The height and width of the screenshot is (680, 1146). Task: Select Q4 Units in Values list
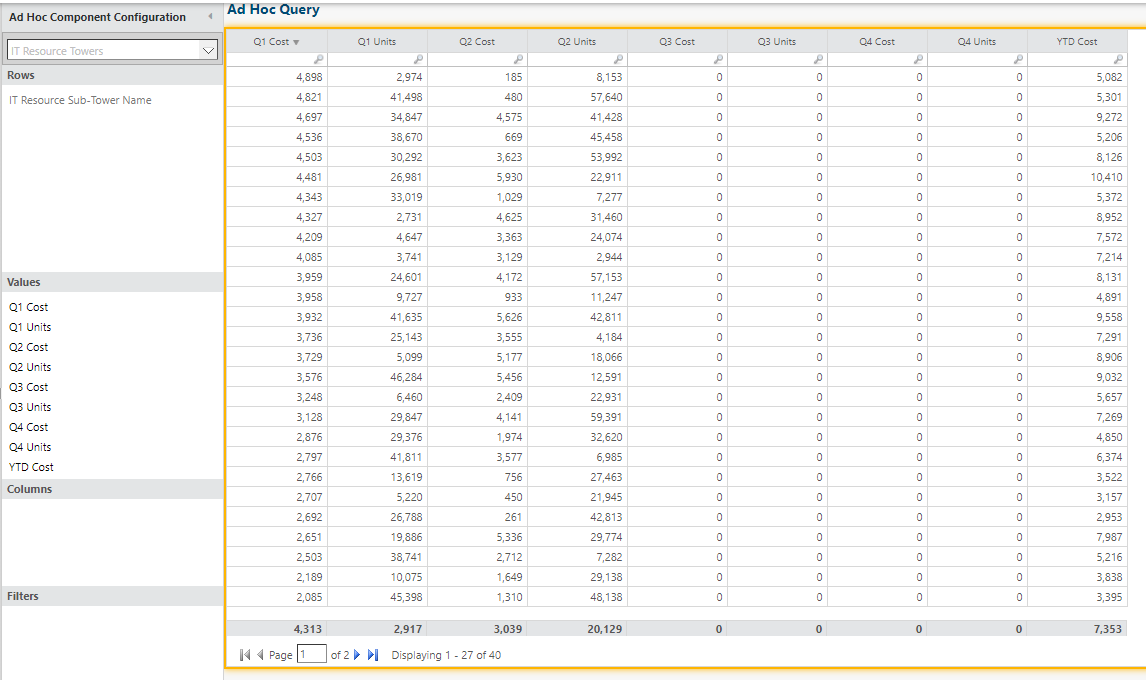point(30,447)
